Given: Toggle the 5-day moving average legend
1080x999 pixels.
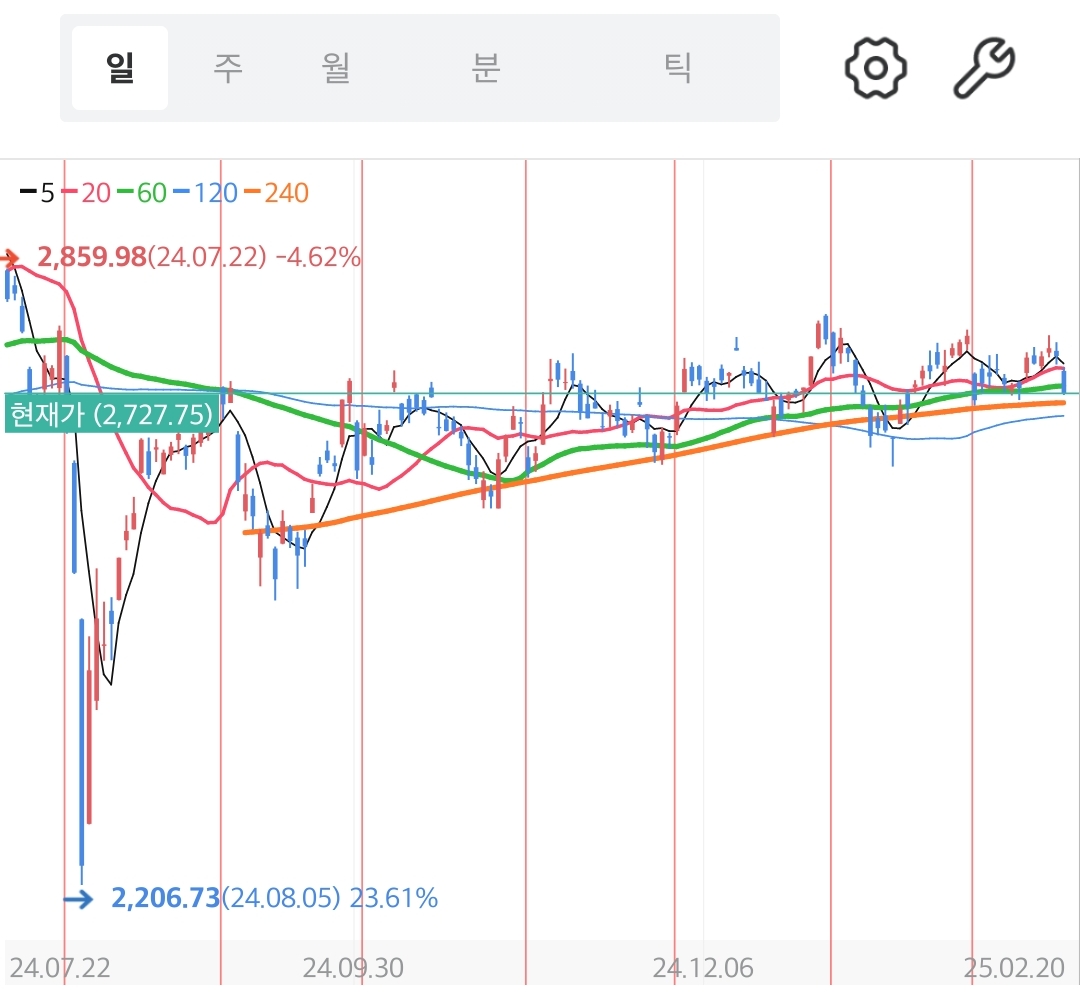Looking at the screenshot, I should click(38, 193).
